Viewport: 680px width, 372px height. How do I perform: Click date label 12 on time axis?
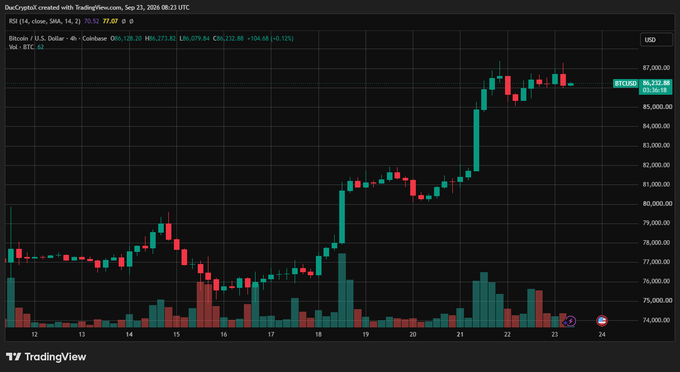(34, 335)
